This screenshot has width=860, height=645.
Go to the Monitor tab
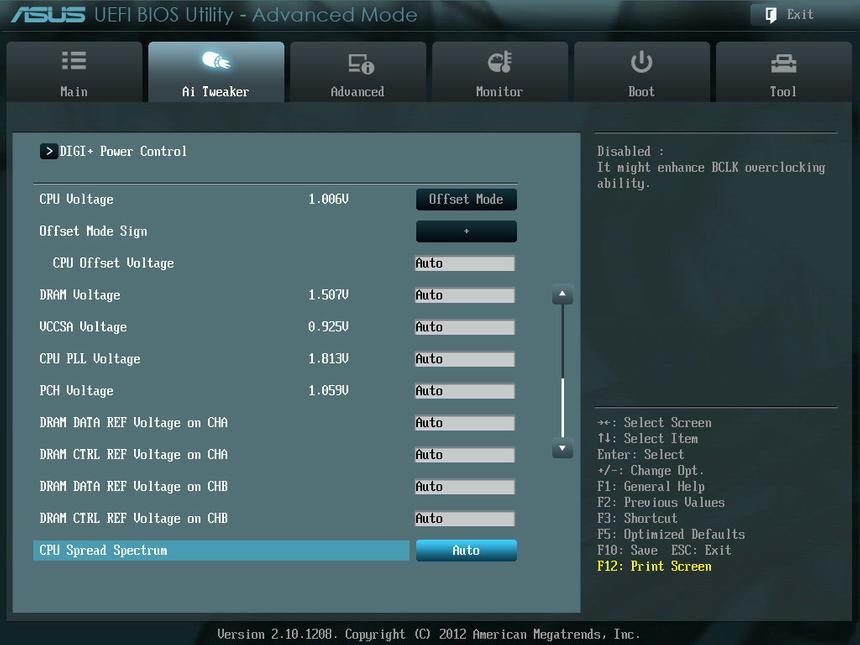(500, 72)
